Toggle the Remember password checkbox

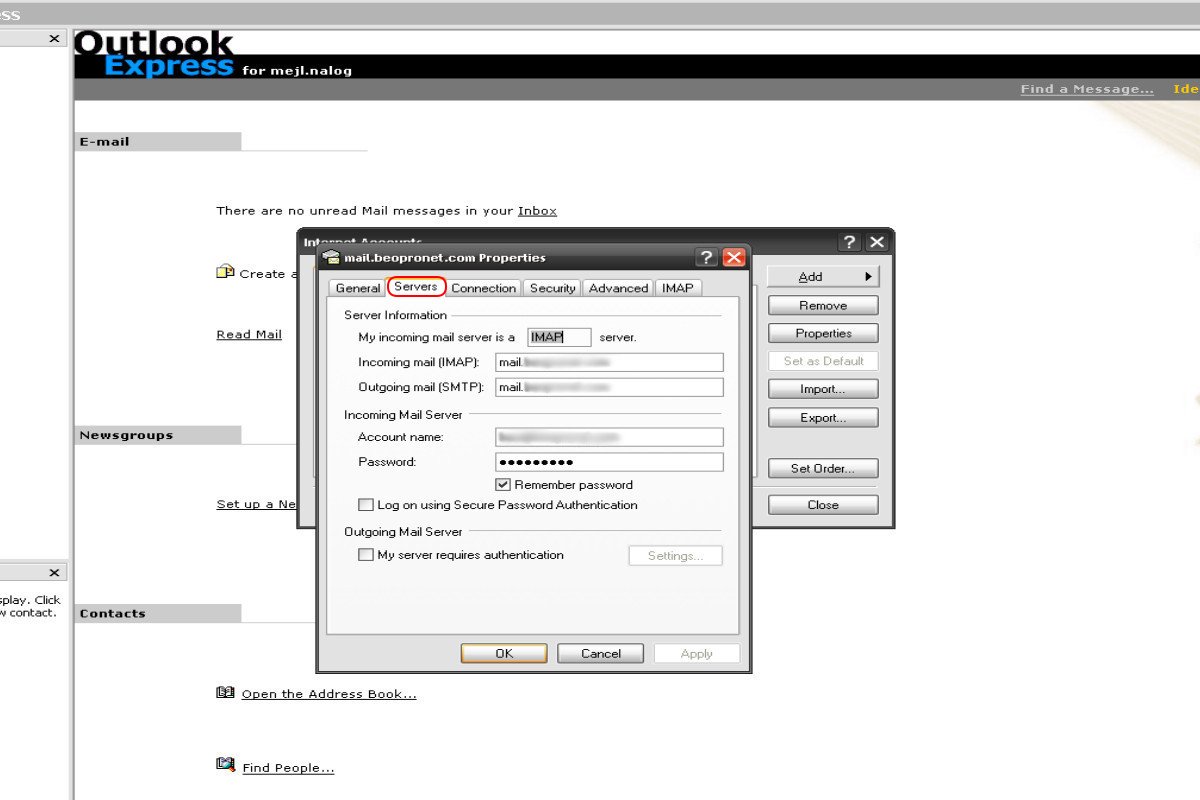[503, 485]
